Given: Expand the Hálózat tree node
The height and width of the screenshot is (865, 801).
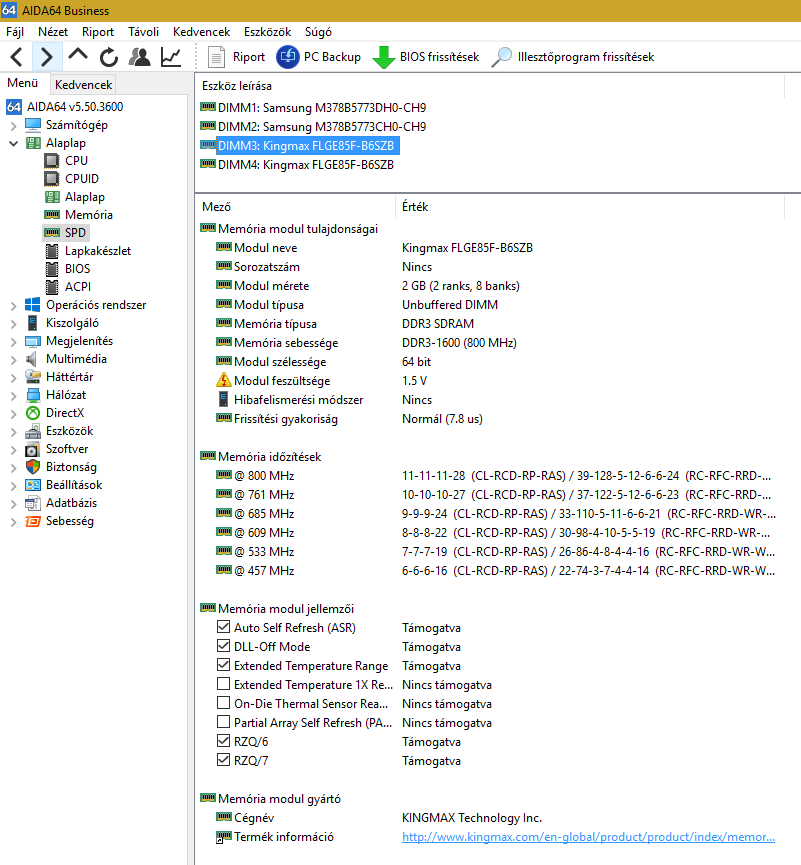Looking at the screenshot, I should tap(14, 396).
